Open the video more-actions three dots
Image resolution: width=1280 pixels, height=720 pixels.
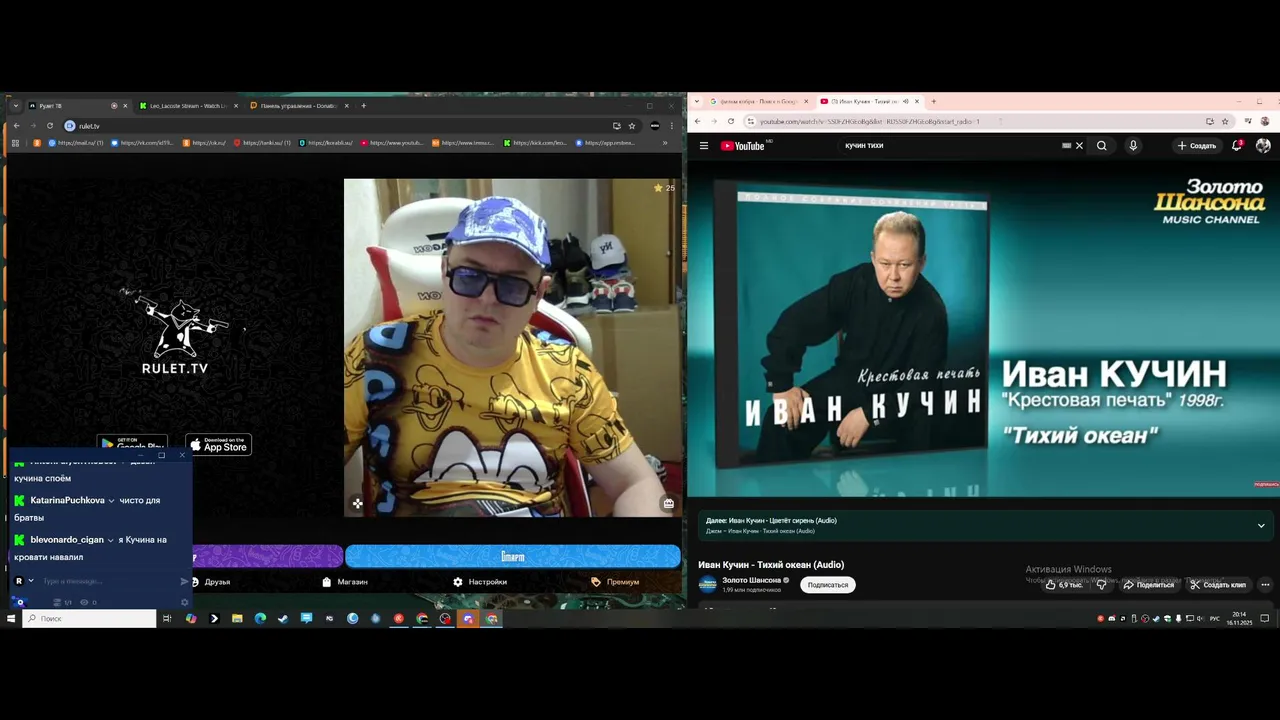[1265, 585]
